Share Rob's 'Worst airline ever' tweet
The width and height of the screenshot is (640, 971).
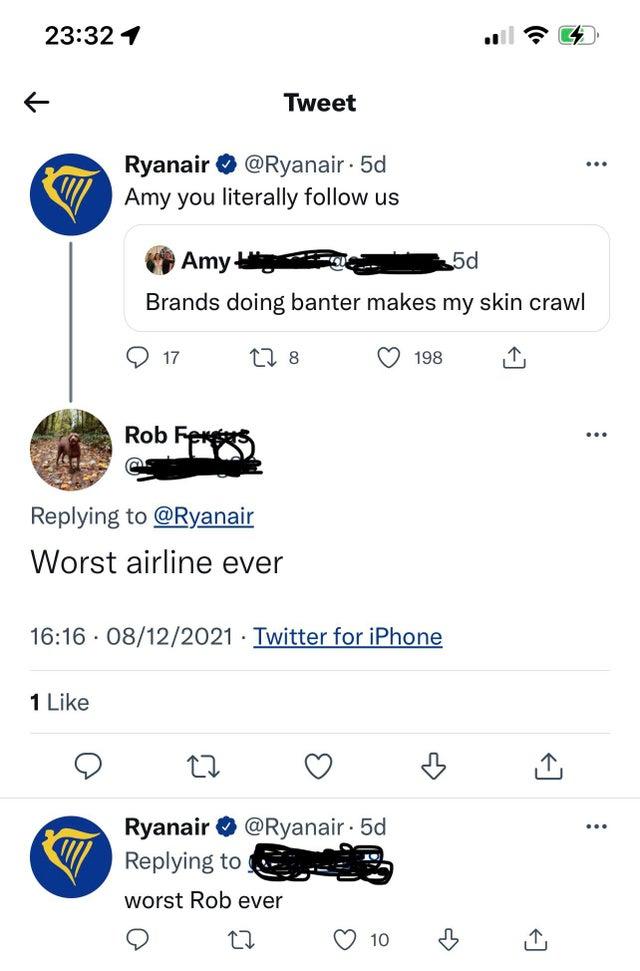pyautogui.click(x=546, y=766)
